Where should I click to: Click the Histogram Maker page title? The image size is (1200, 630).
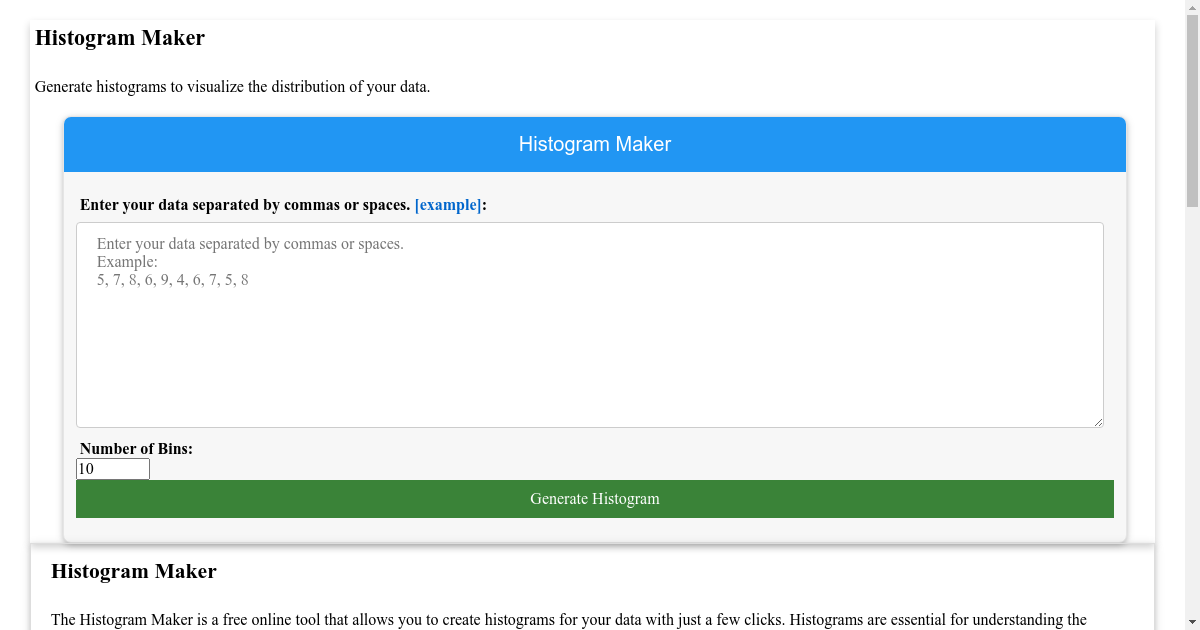[120, 38]
